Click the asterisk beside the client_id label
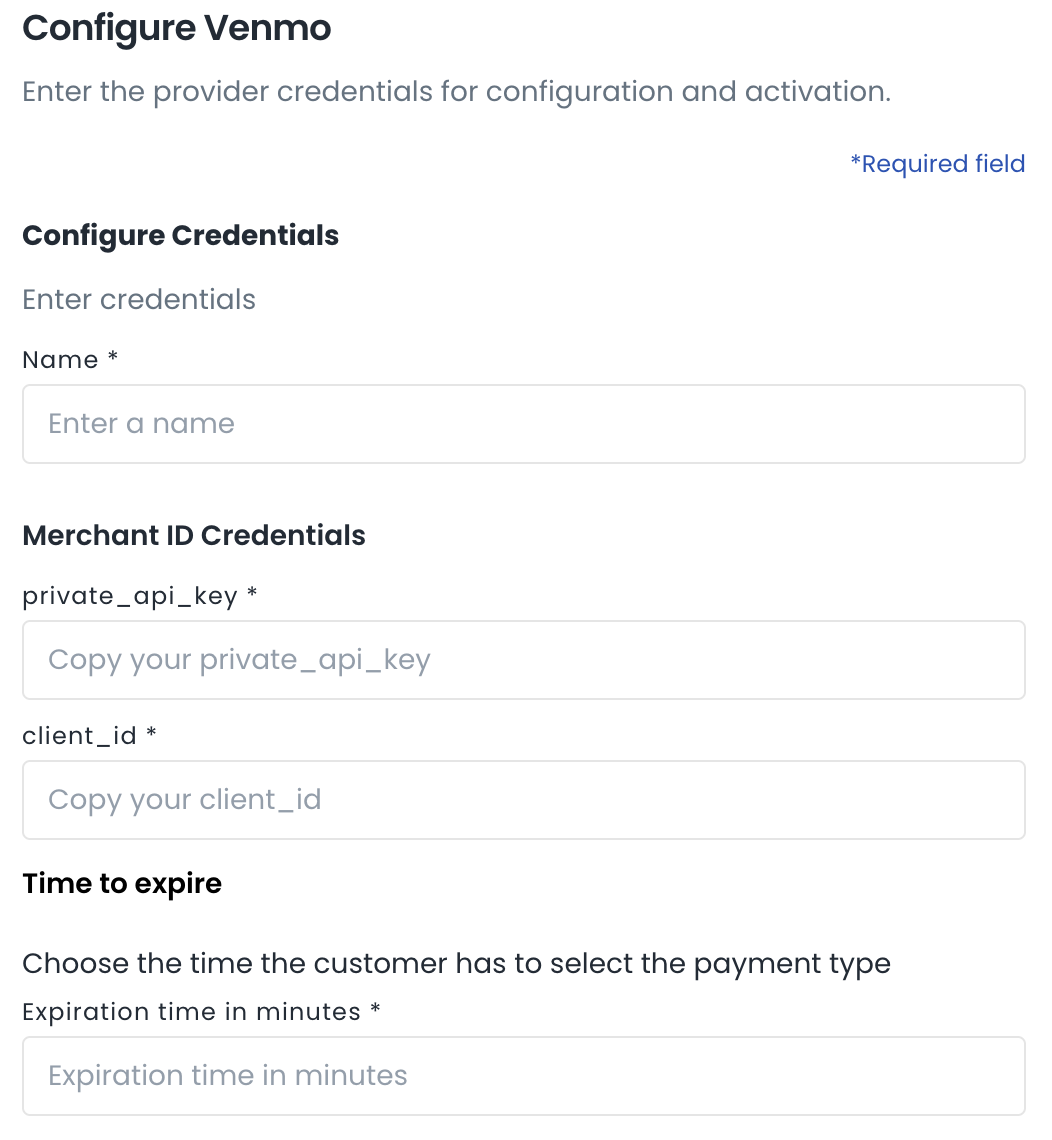Viewport: 1052px width, 1140px height. [152, 734]
